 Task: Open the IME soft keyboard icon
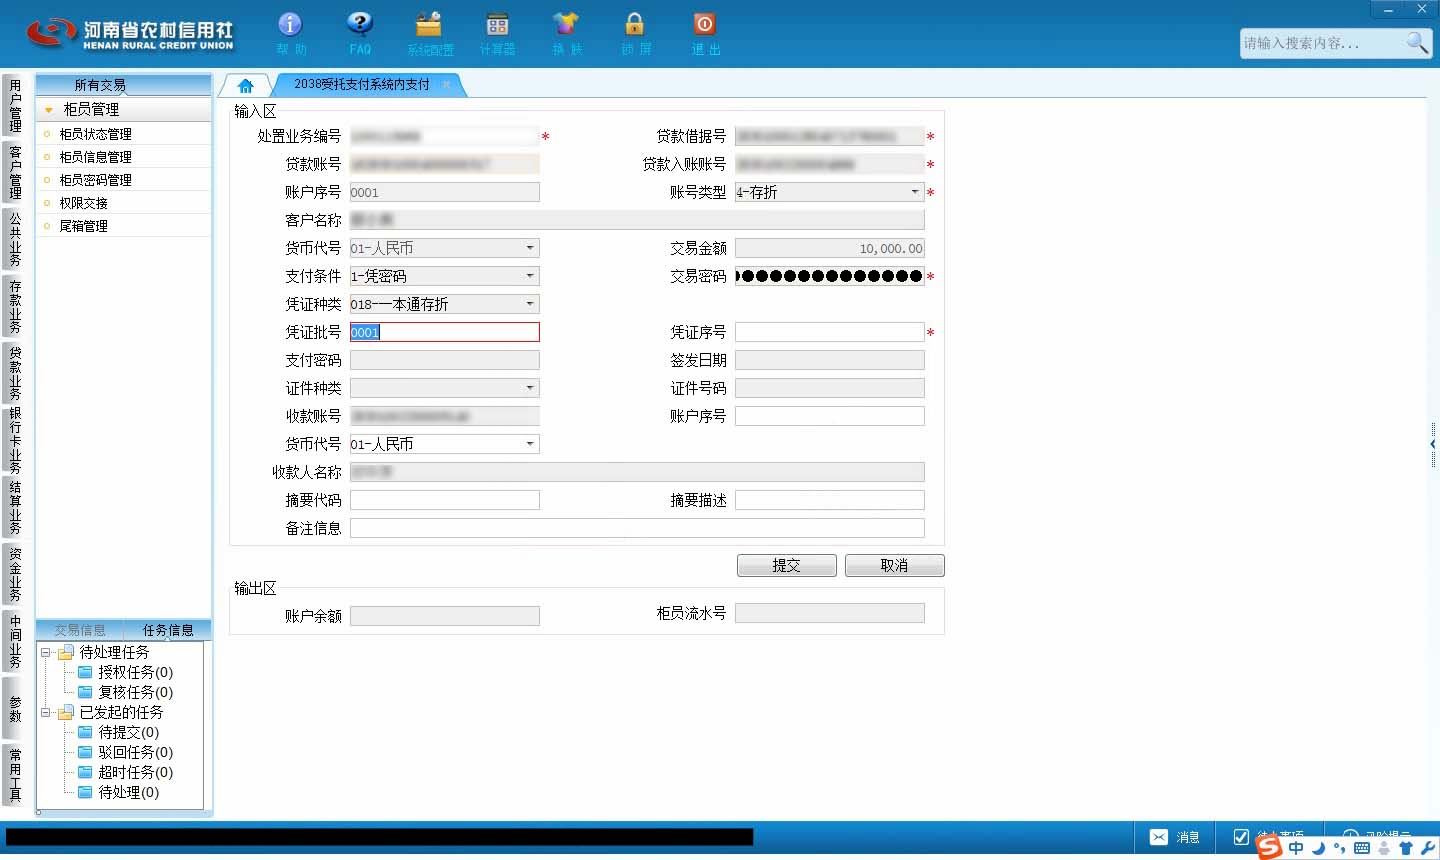point(1361,848)
